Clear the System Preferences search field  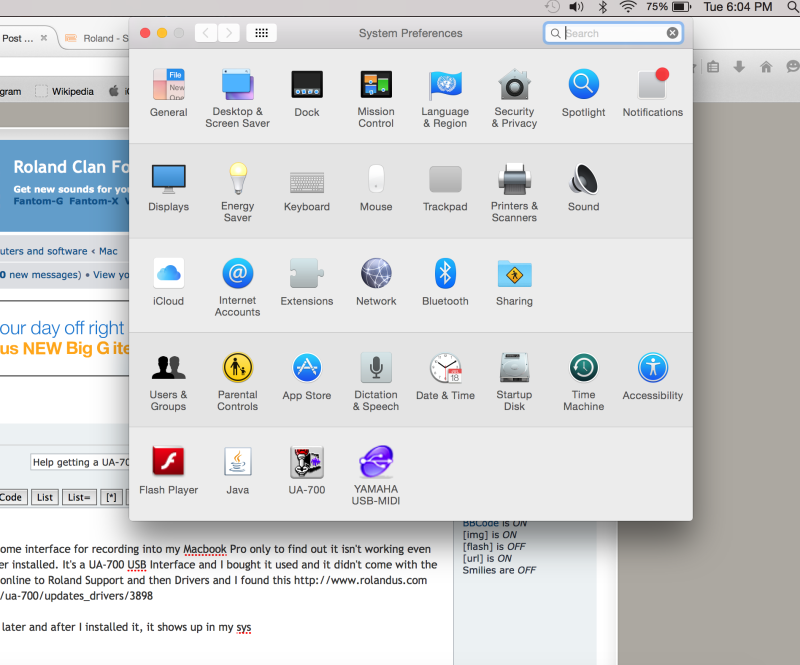(672, 33)
